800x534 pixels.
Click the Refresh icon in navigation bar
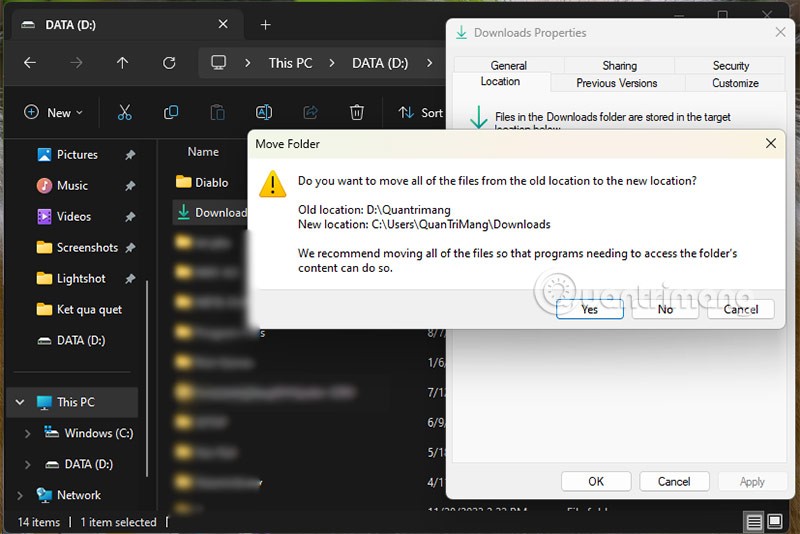(169, 63)
